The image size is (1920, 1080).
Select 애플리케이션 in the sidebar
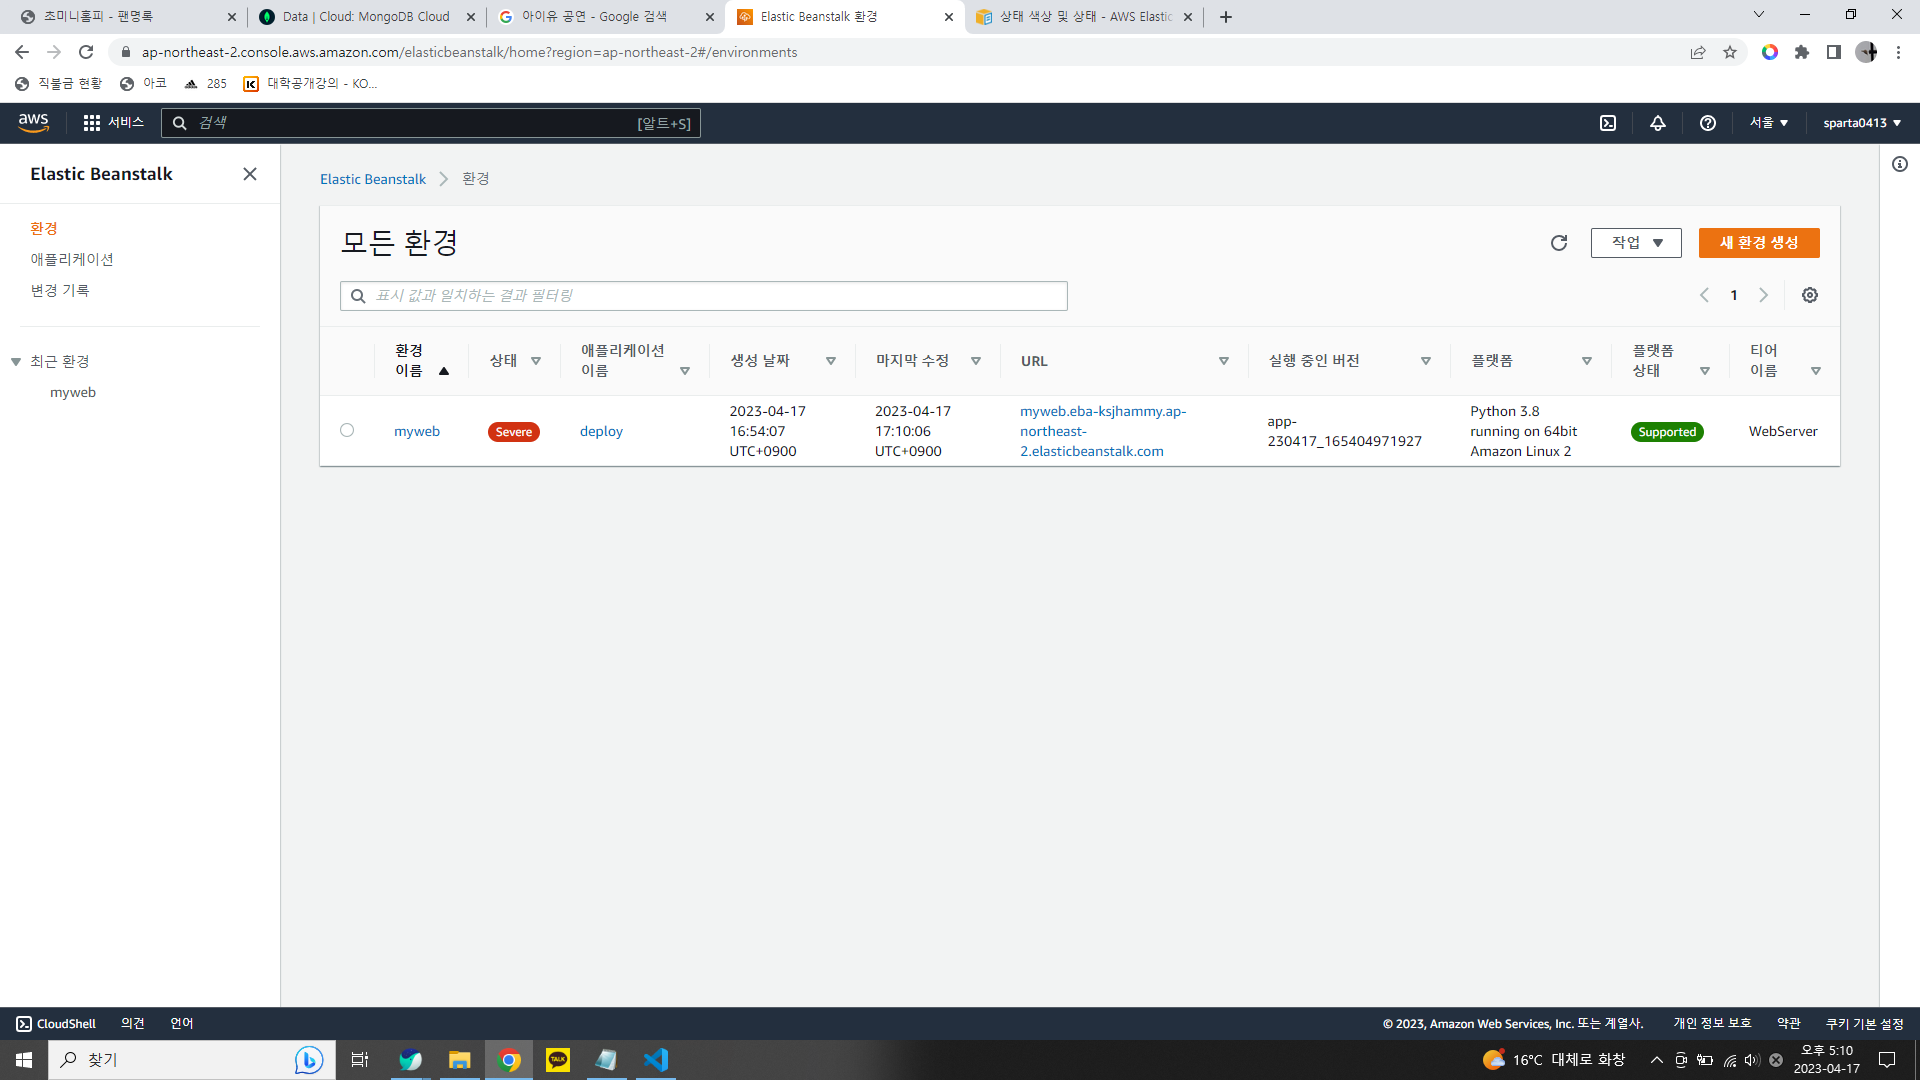click(x=72, y=260)
